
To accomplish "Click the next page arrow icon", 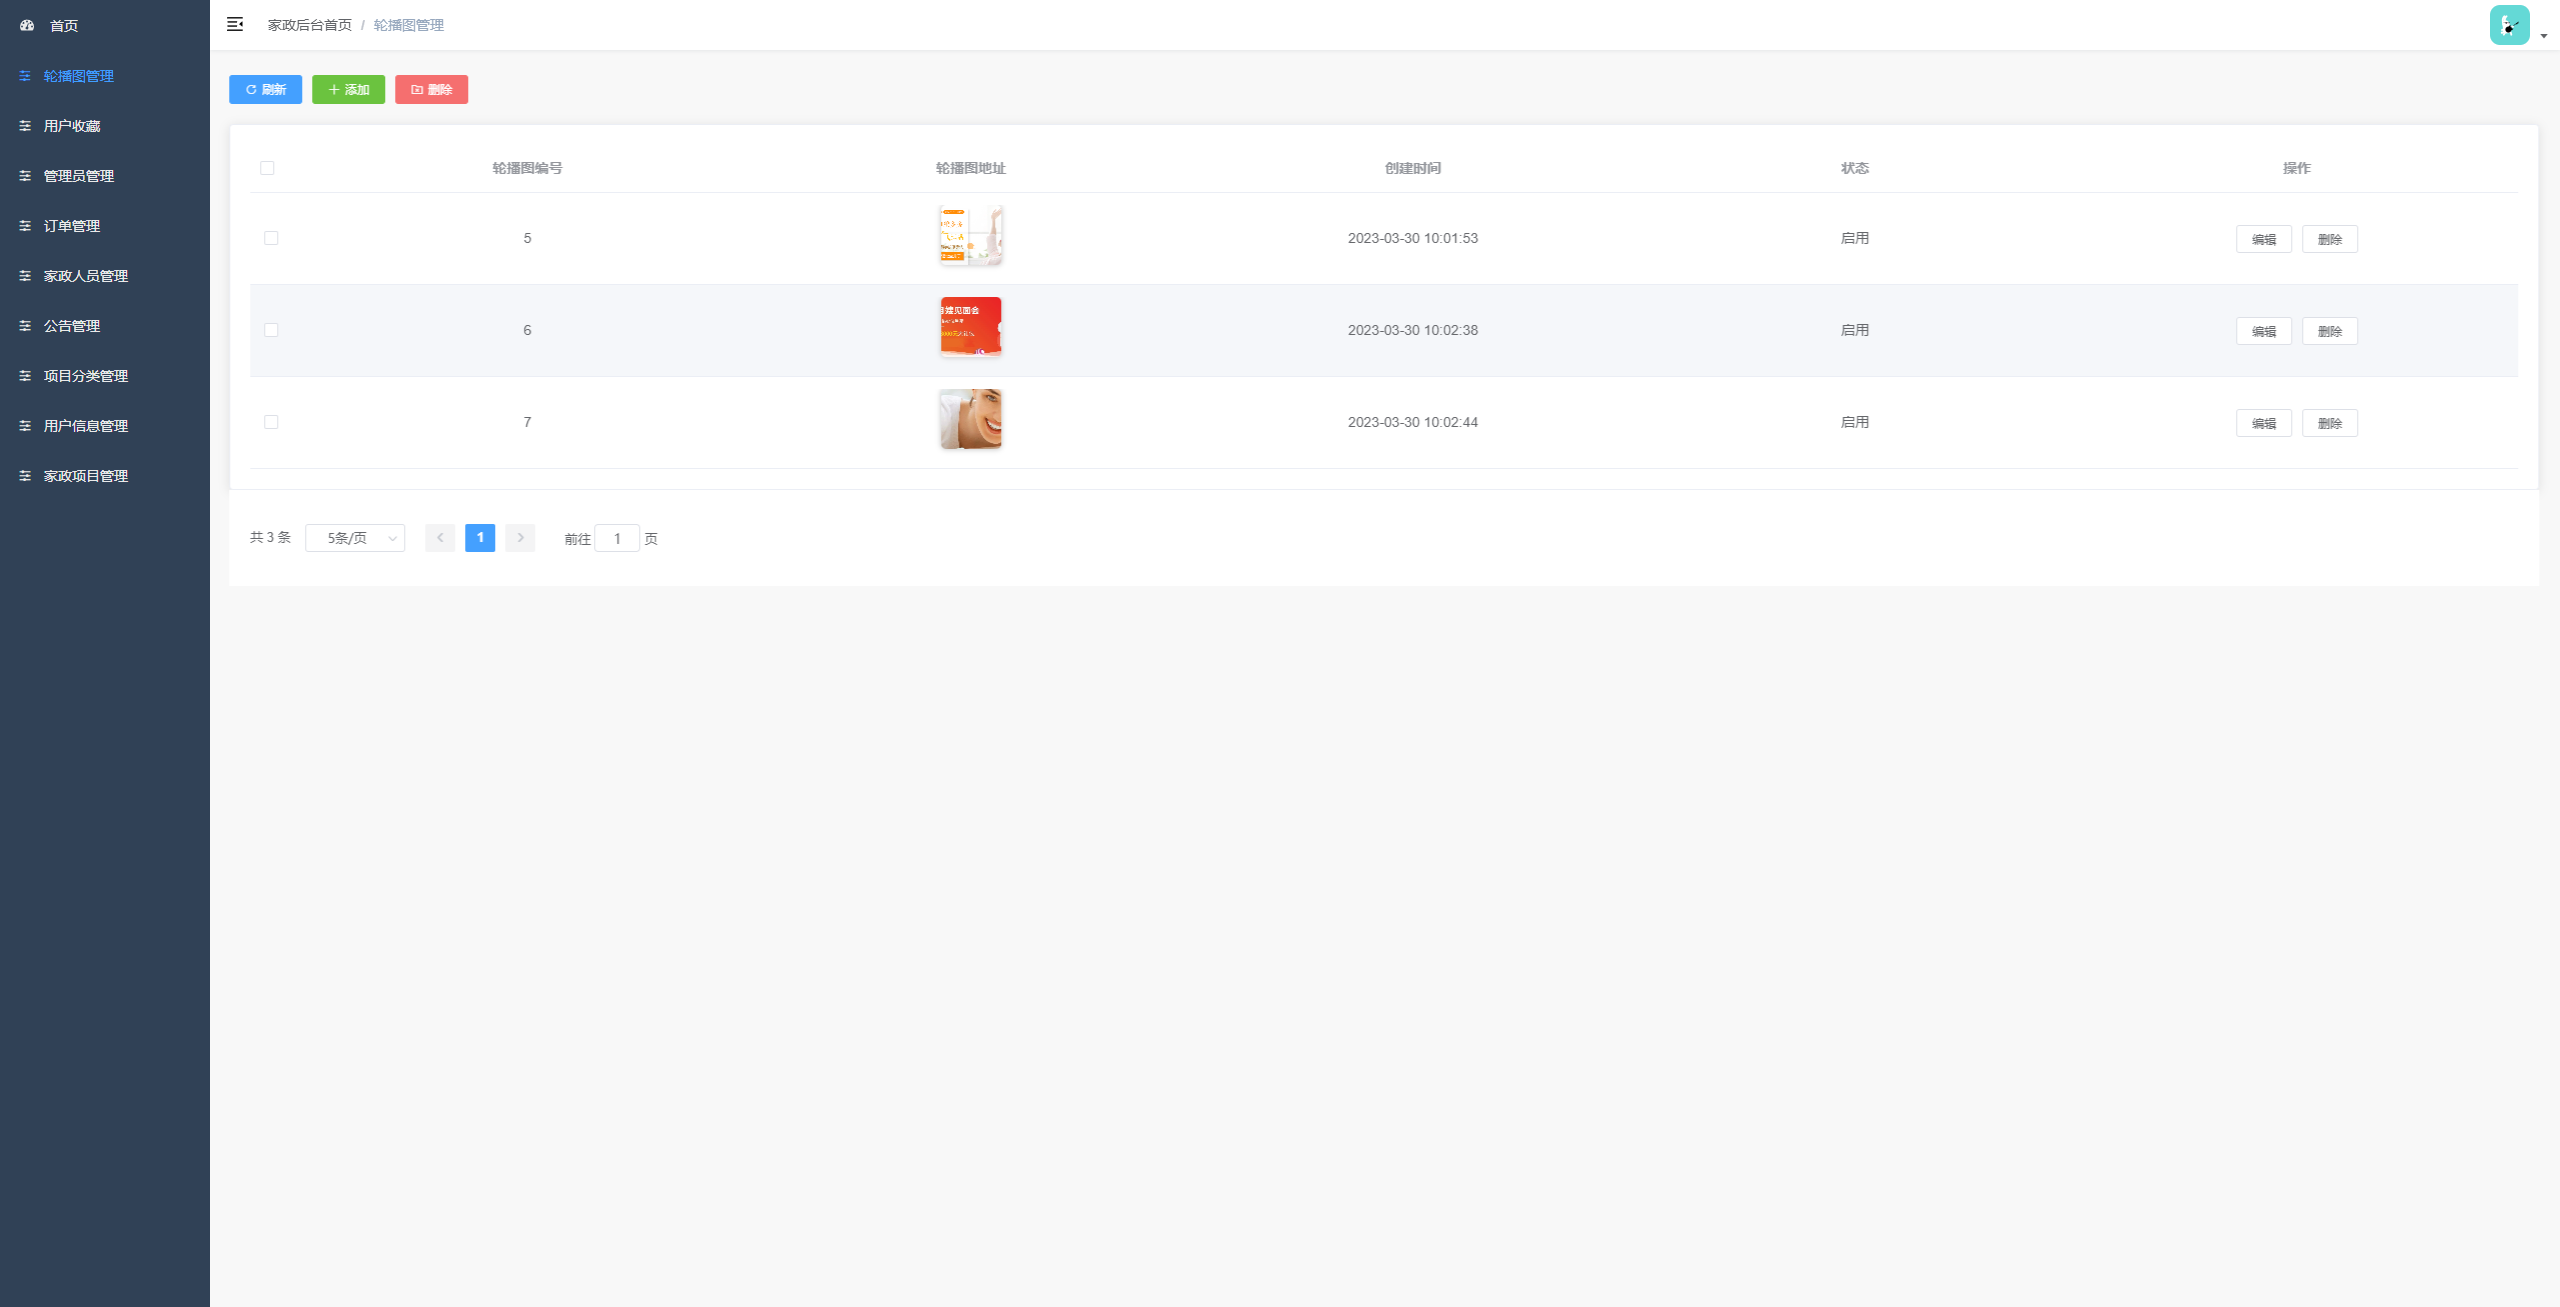I will pyautogui.click(x=520, y=538).
